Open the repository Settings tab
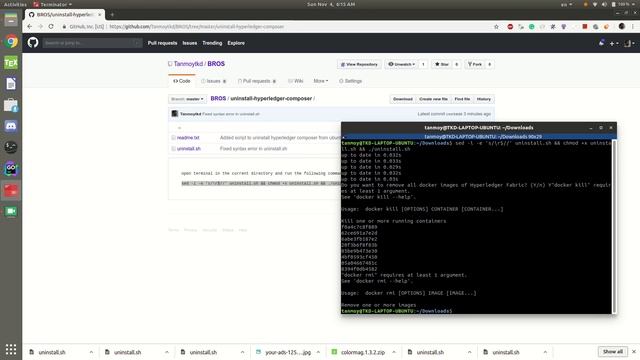The height and width of the screenshot is (360, 640). click(351, 81)
